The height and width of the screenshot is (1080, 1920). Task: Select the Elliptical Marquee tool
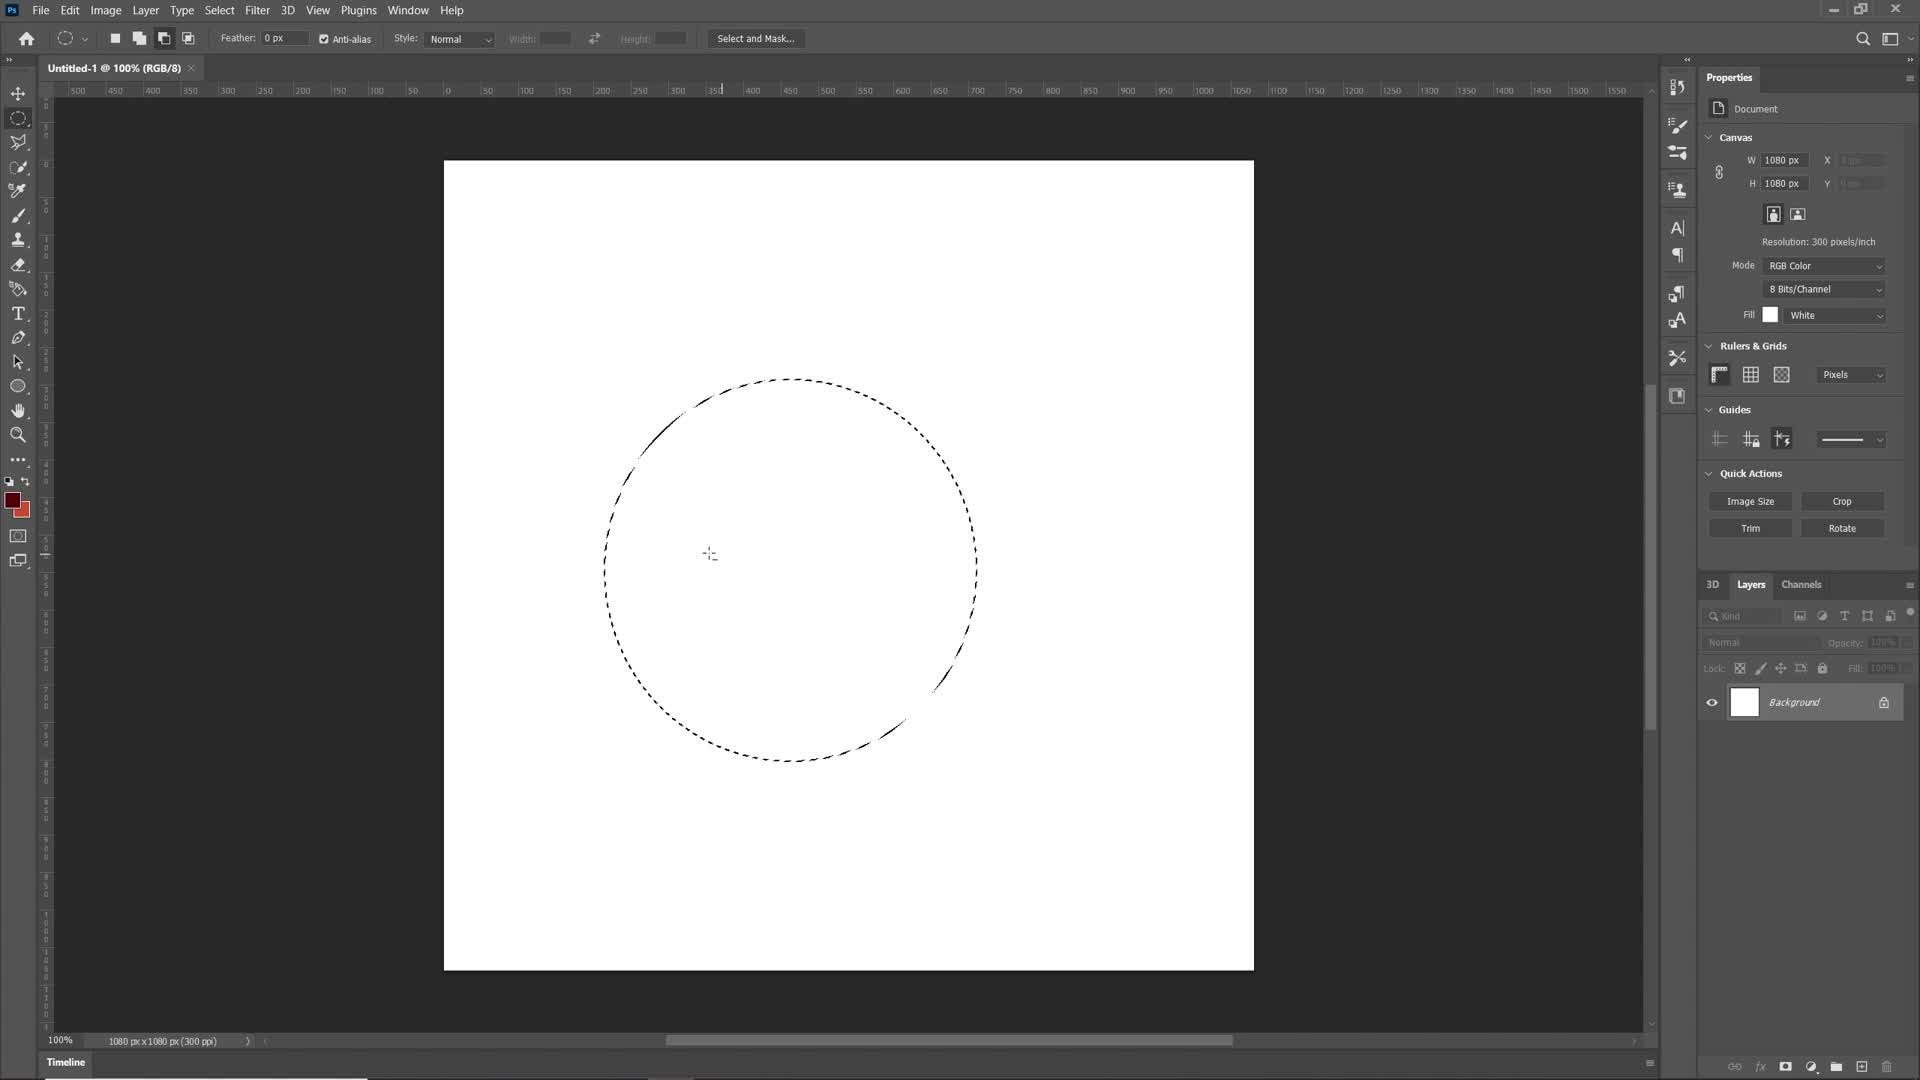point(18,117)
